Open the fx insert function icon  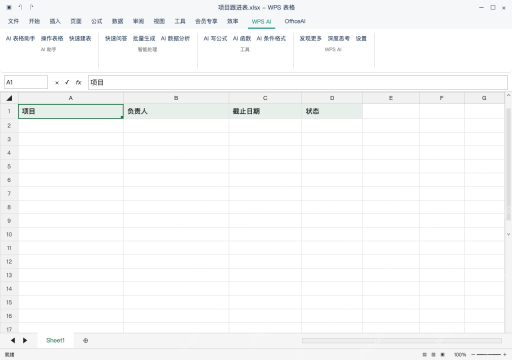[x=78, y=82]
